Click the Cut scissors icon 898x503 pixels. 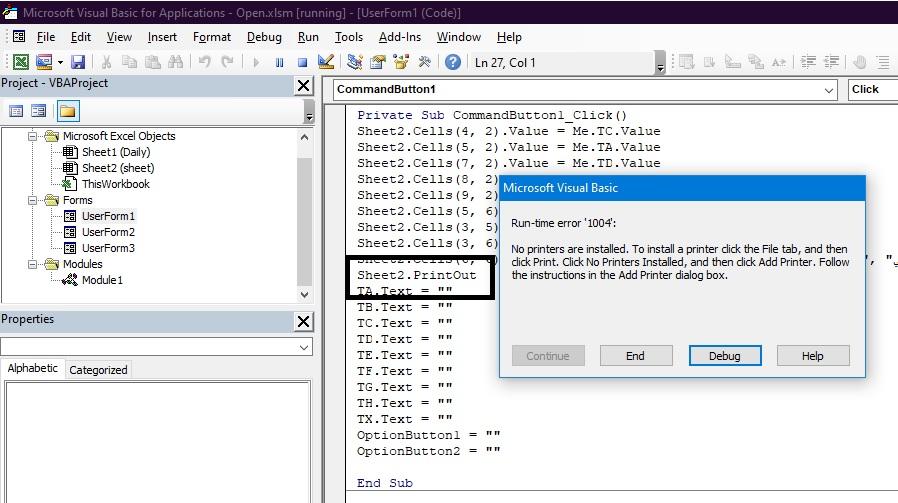(106, 62)
